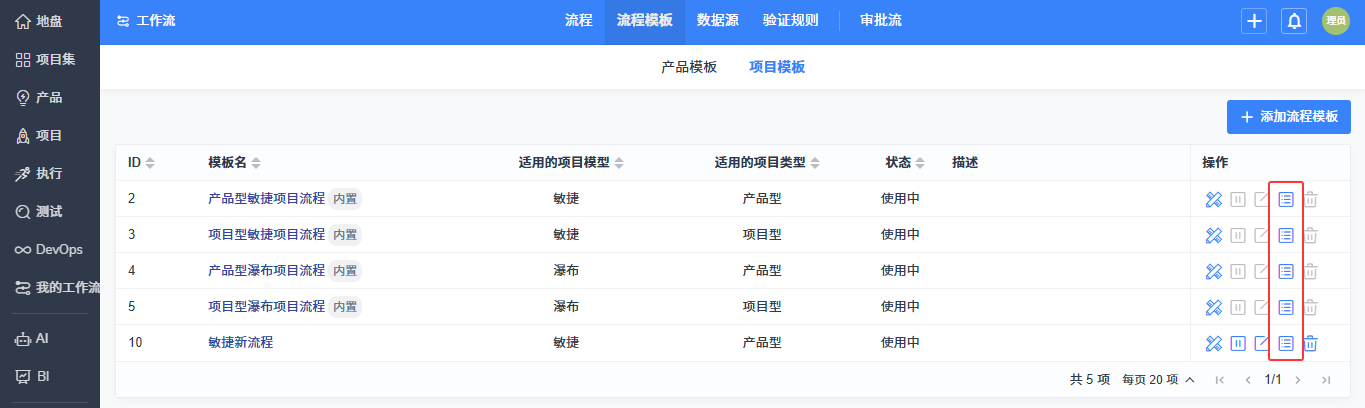
Task: Open the 项目型敏捷项目流程 template link
Action: 266,235
